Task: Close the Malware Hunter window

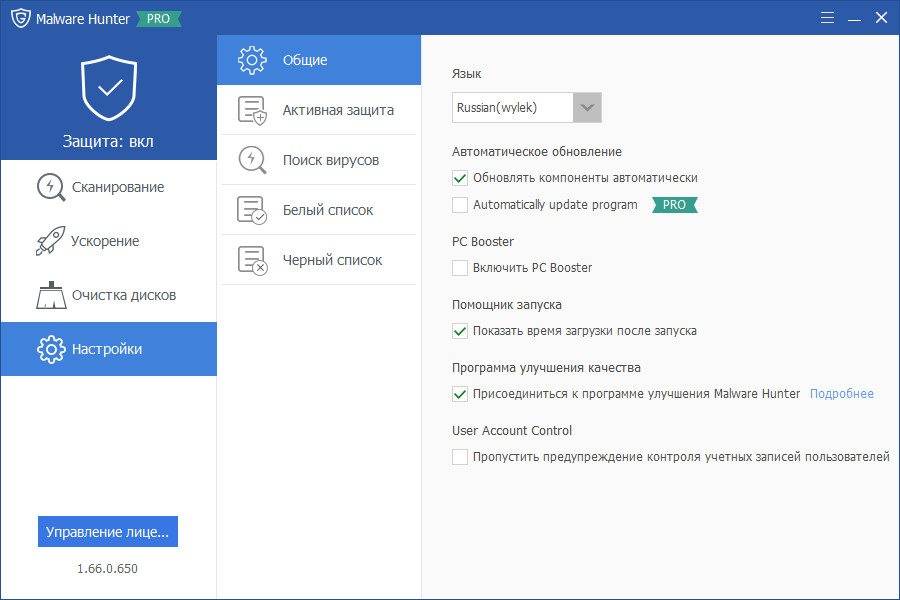Action: pos(882,18)
